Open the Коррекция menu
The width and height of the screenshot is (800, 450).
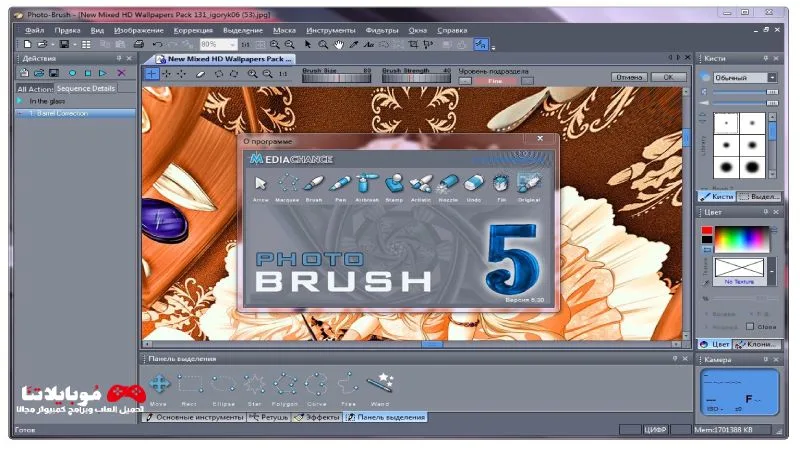click(x=193, y=30)
